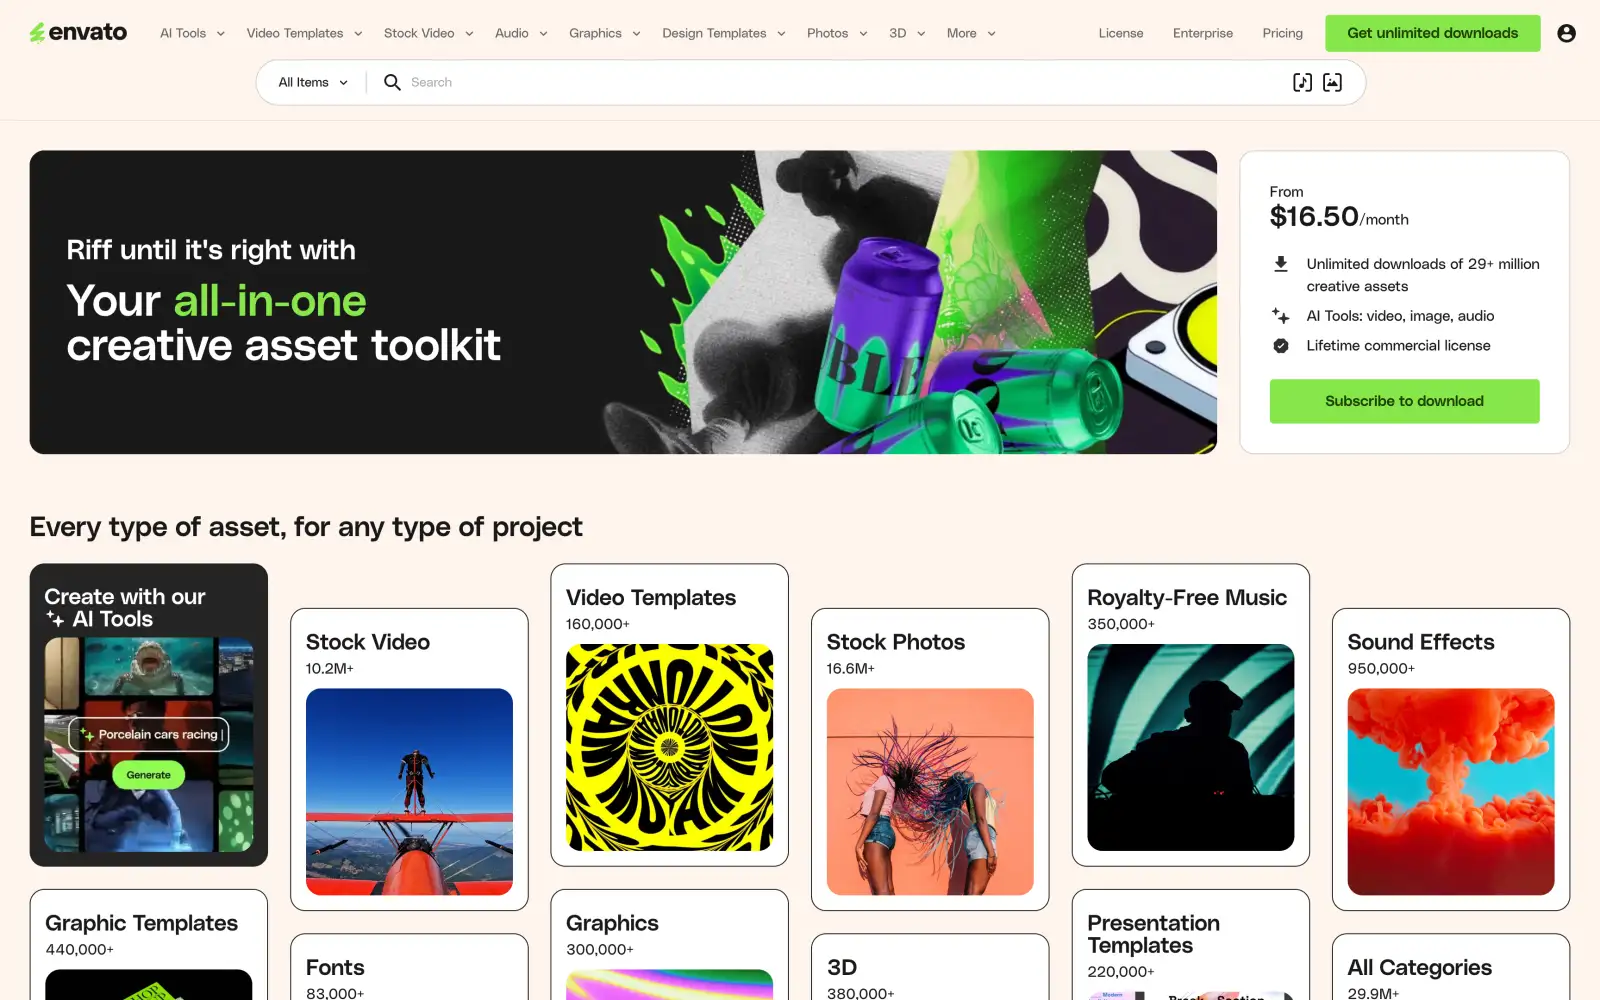The width and height of the screenshot is (1600, 1000).
Task: Open the Royalty-Free Music silhouette thumbnail
Action: pos(1190,747)
